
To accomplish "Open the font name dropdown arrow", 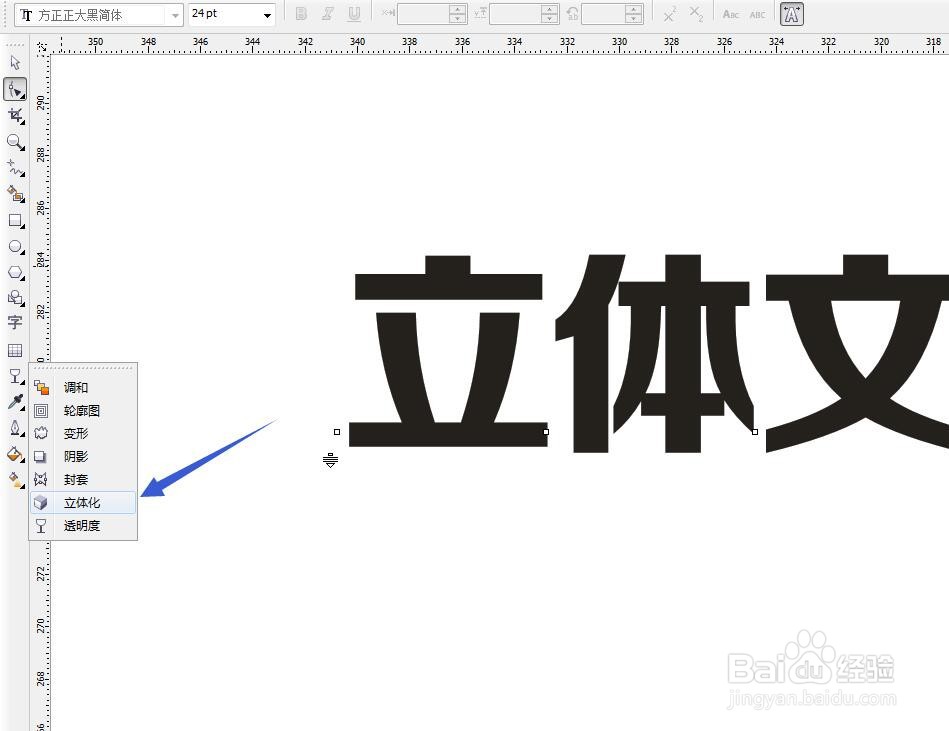I will point(175,15).
